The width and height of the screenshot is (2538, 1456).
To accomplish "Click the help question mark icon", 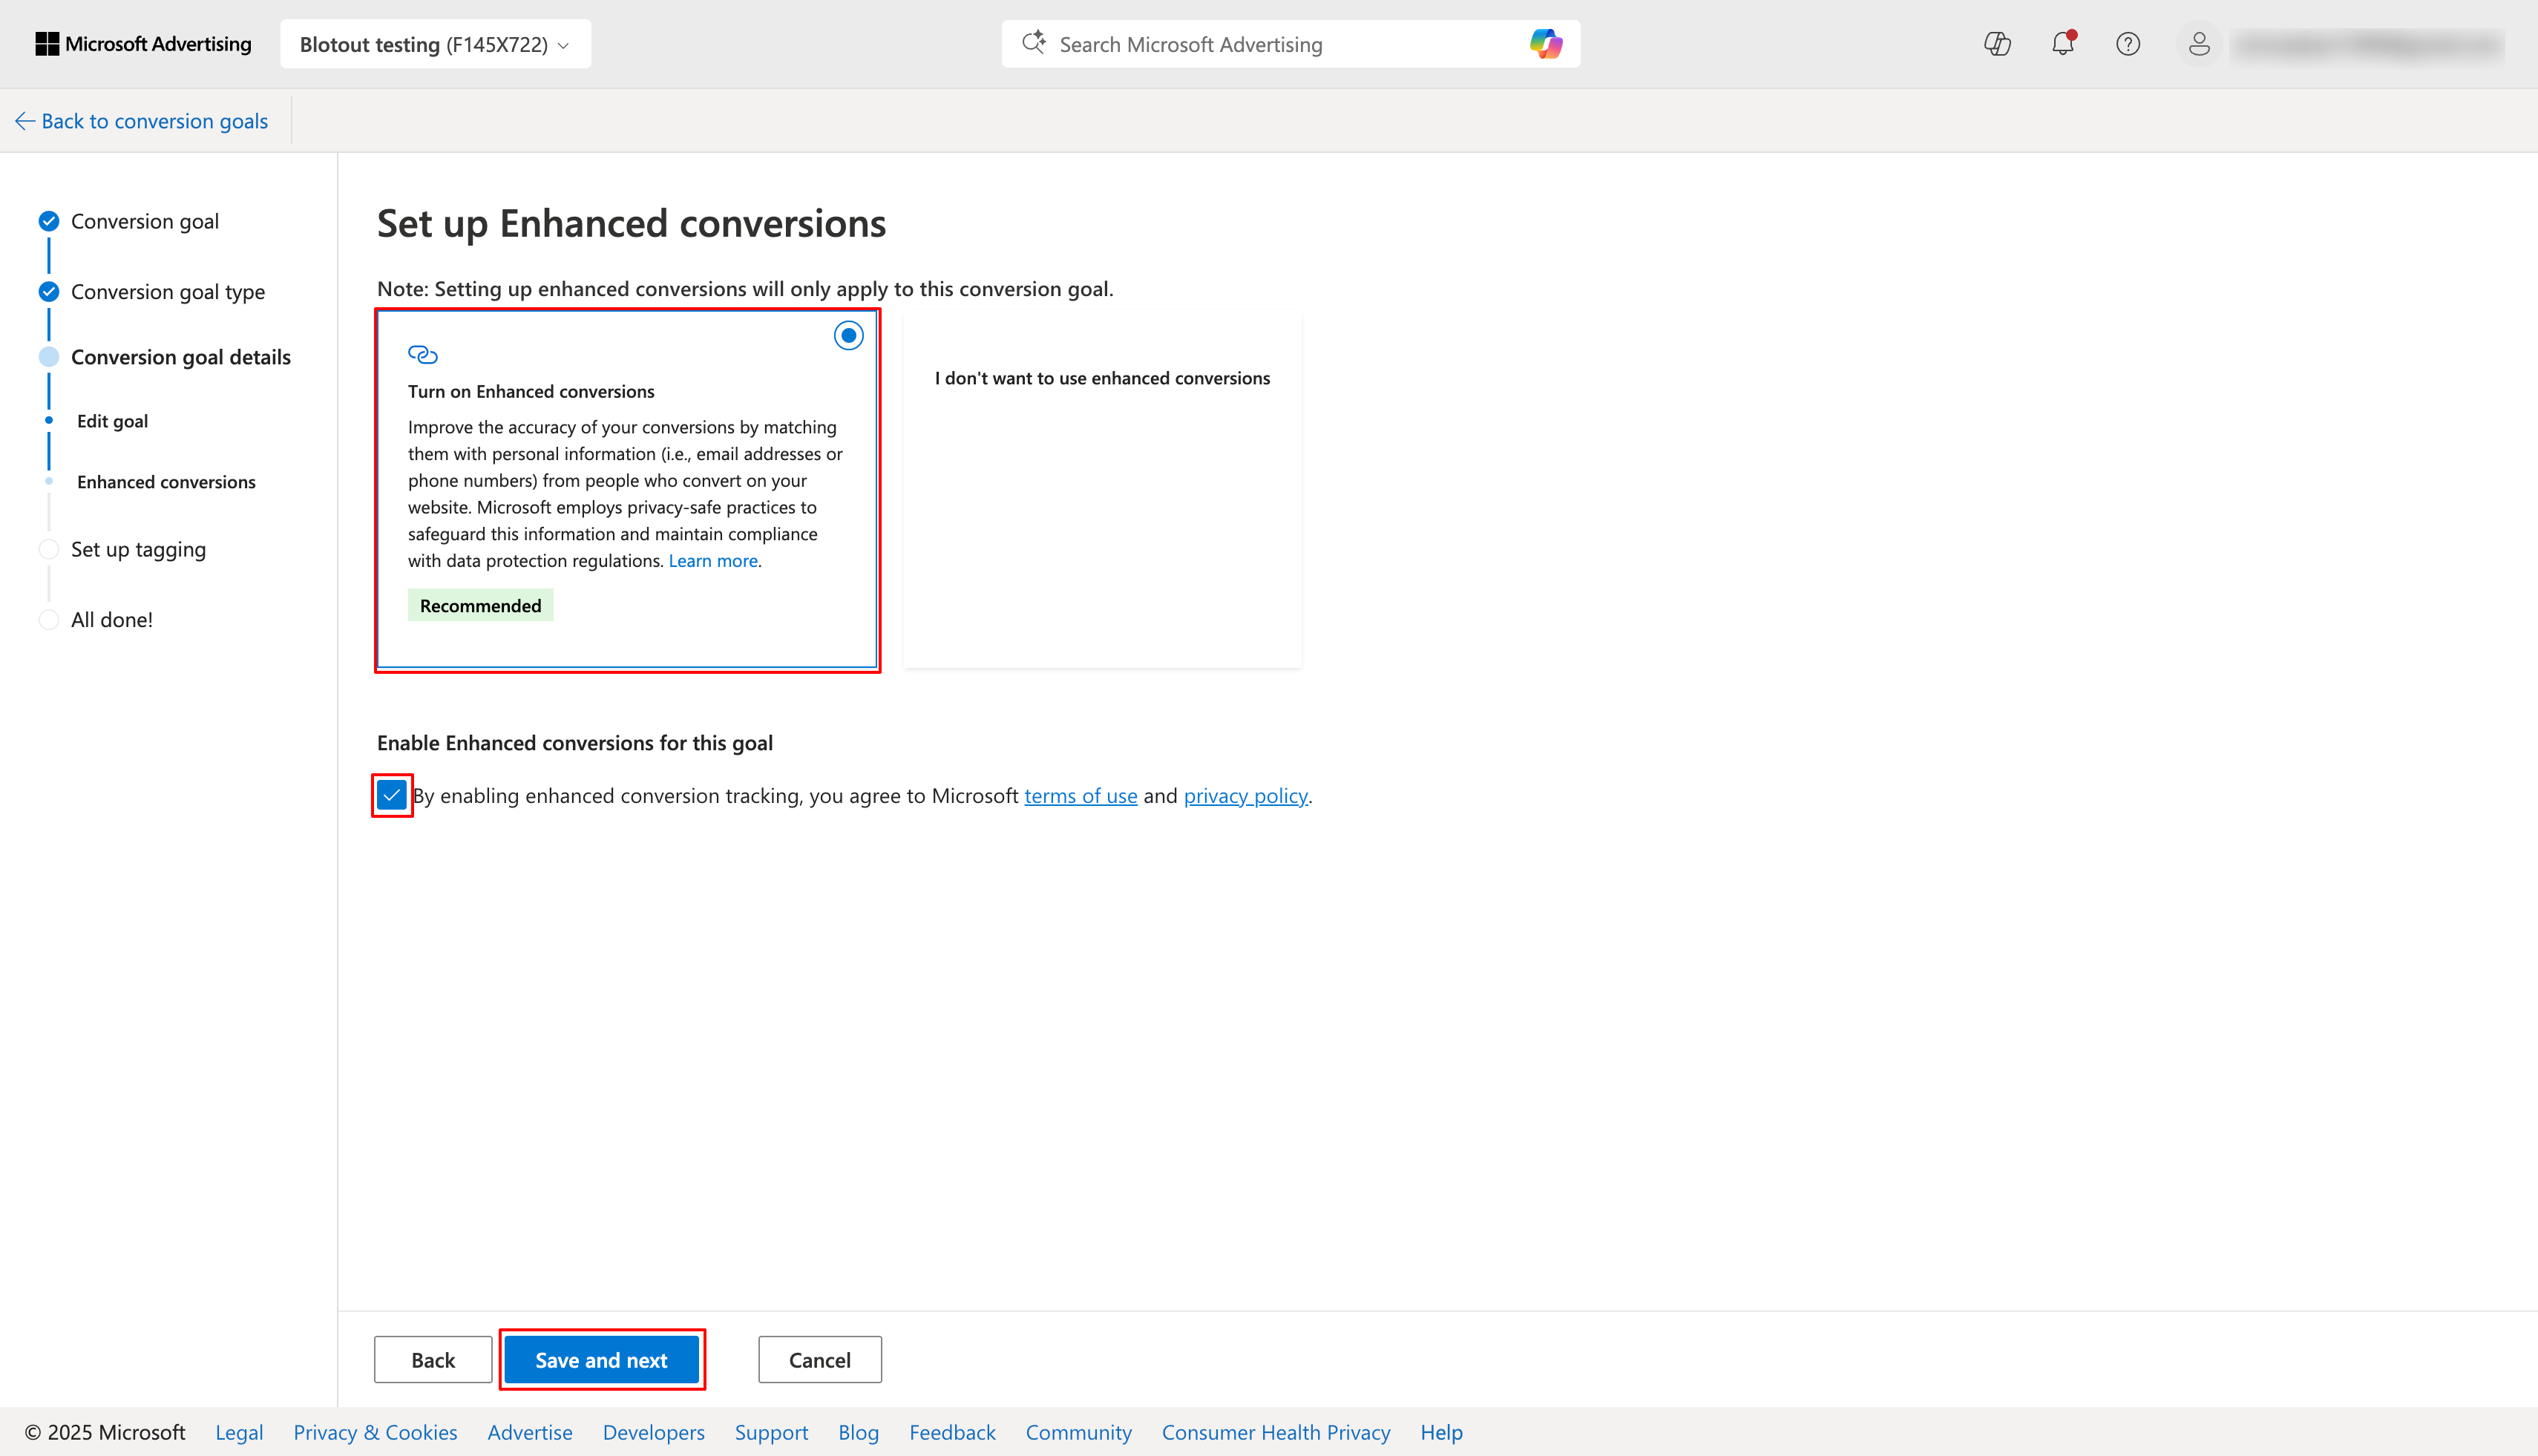I will click(x=2127, y=44).
